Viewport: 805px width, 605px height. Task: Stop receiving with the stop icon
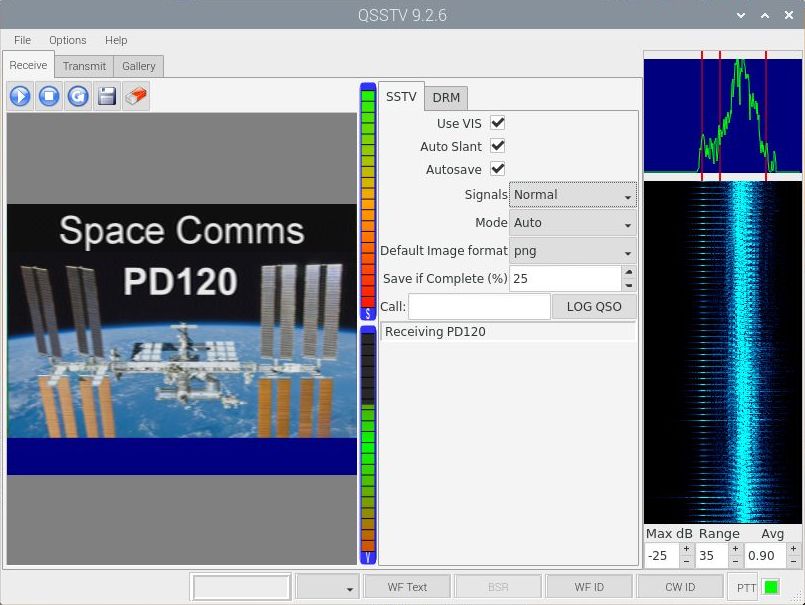pyautogui.click(x=49, y=96)
